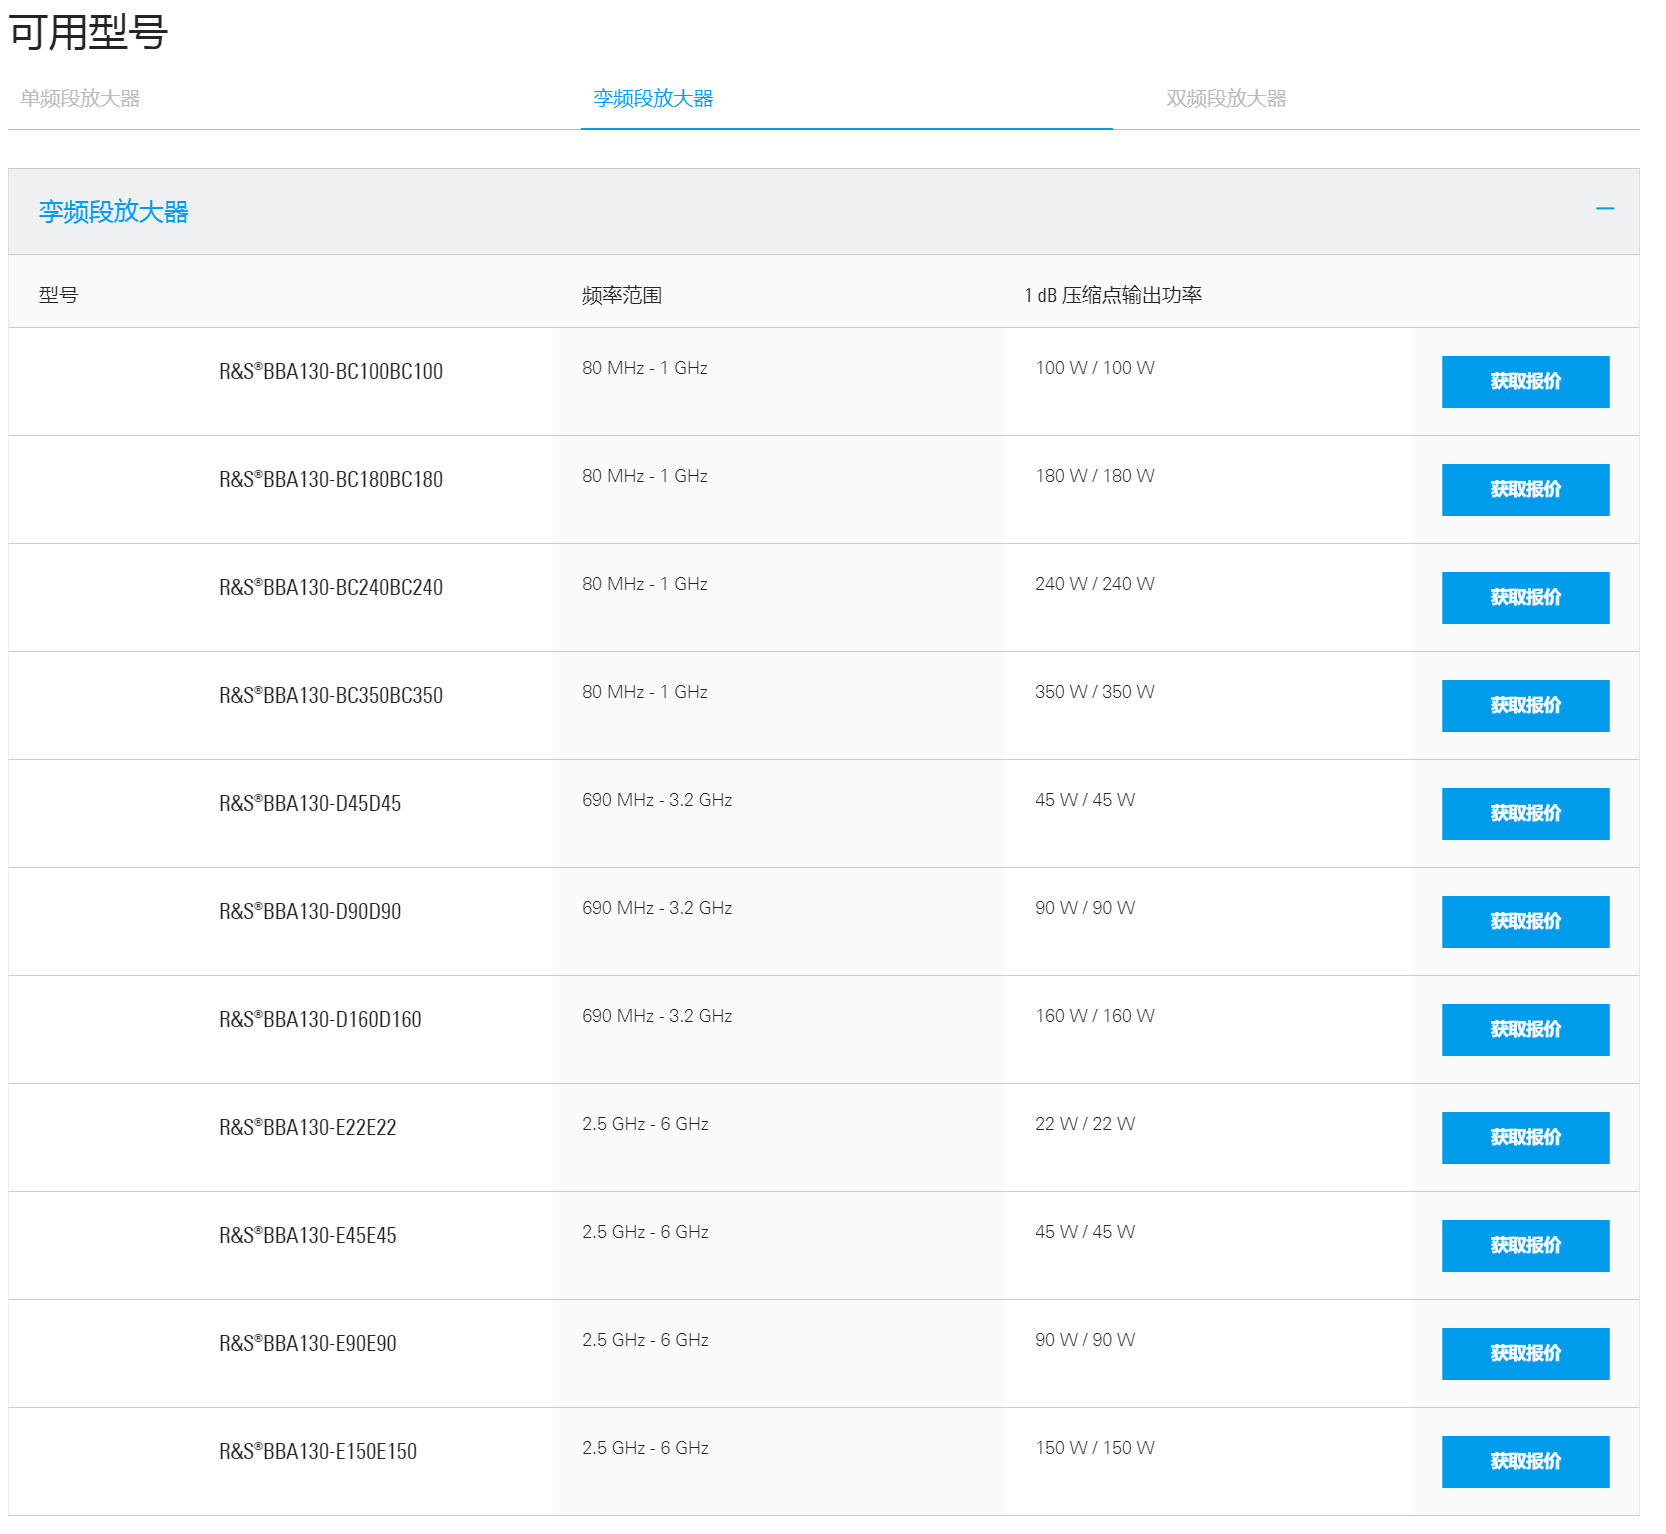
Task: Click the 频率范围 column header
Action: (622, 295)
